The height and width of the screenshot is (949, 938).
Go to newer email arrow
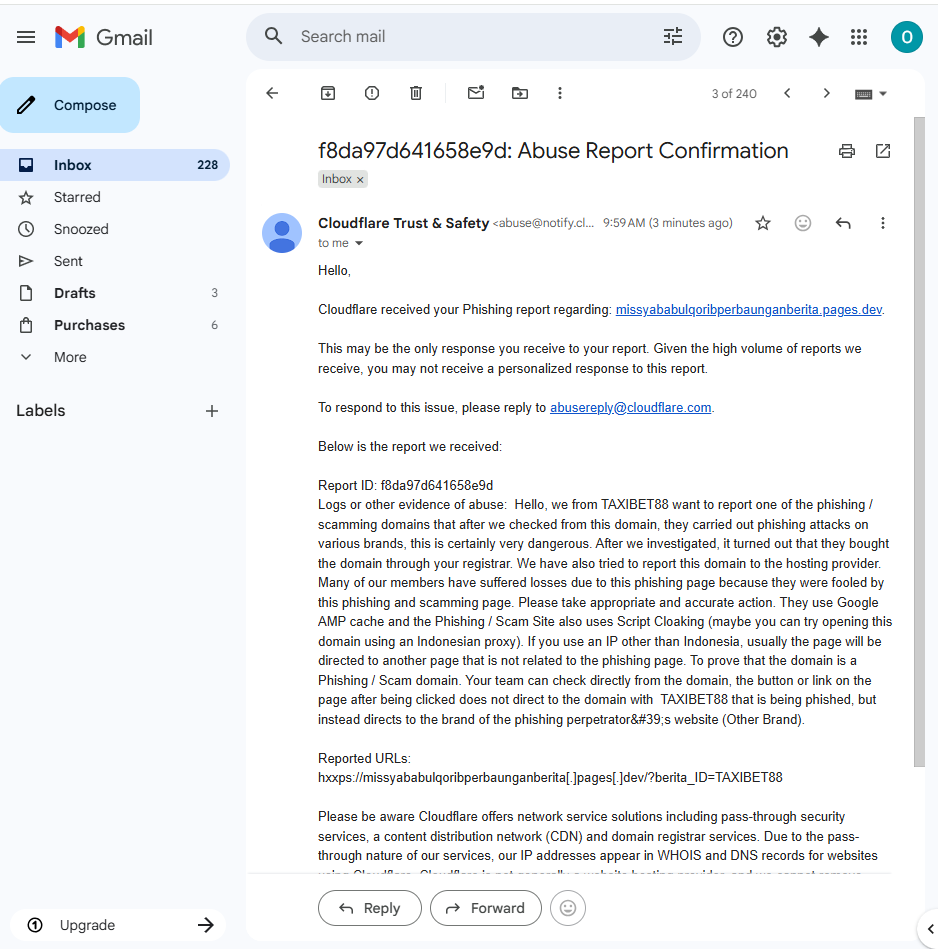(x=787, y=93)
